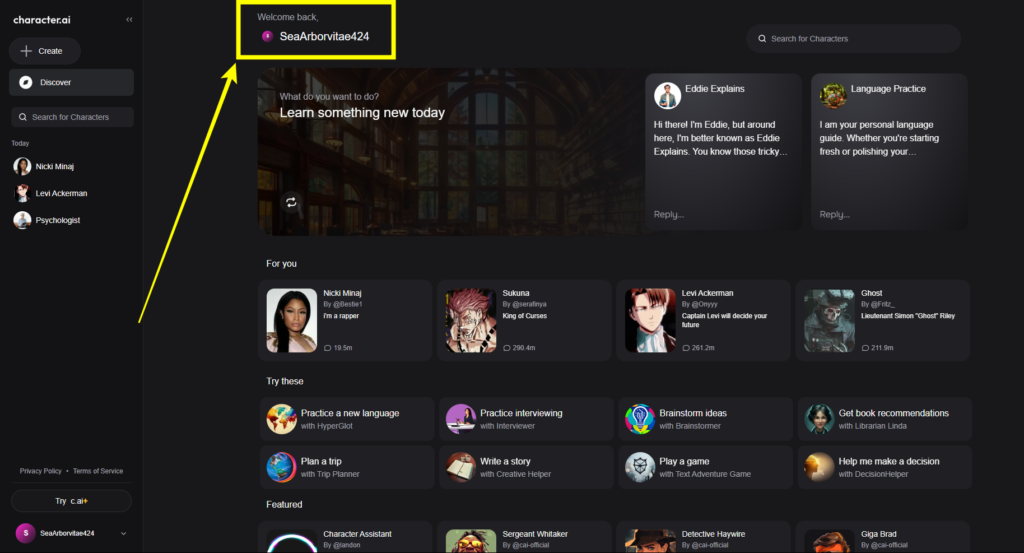
Task: Open Nicki Minaj For you card thumbnail
Action: point(291,321)
